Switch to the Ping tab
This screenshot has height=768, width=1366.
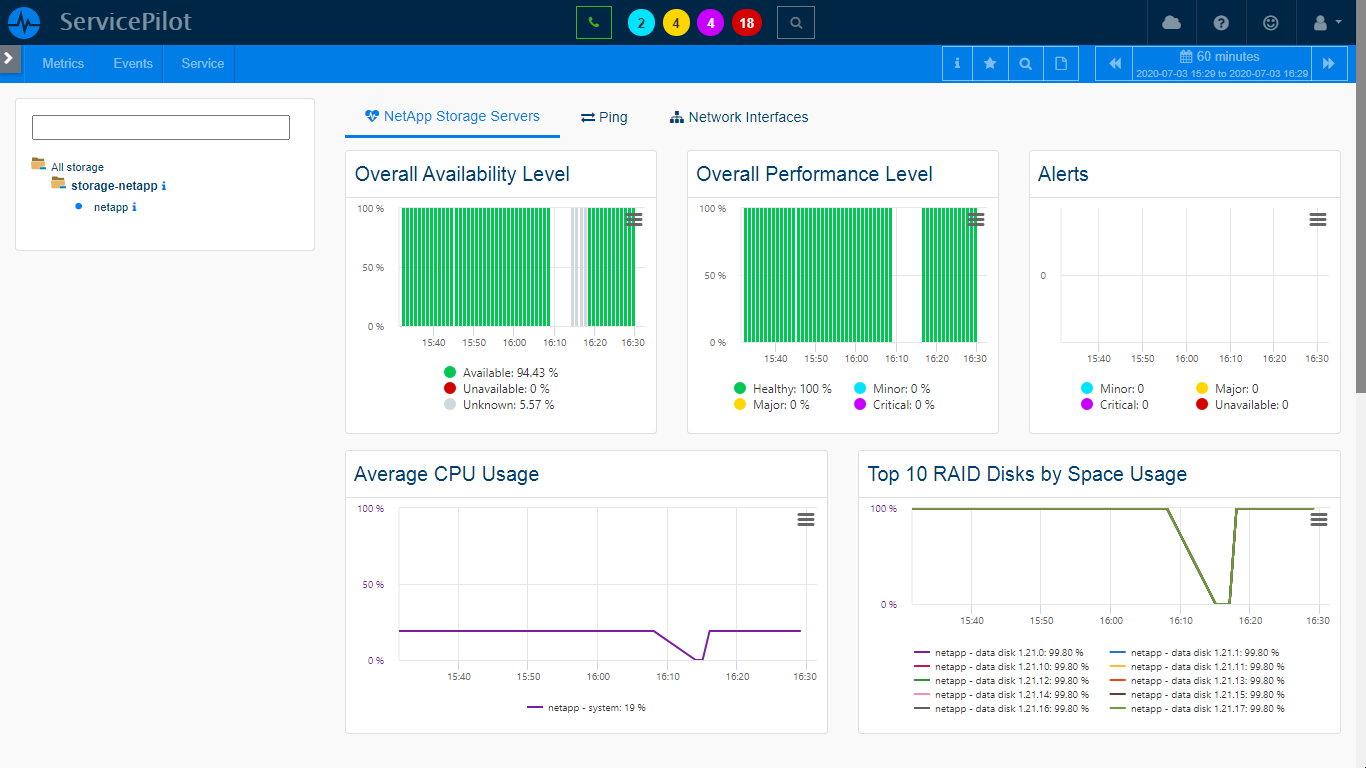(x=604, y=117)
